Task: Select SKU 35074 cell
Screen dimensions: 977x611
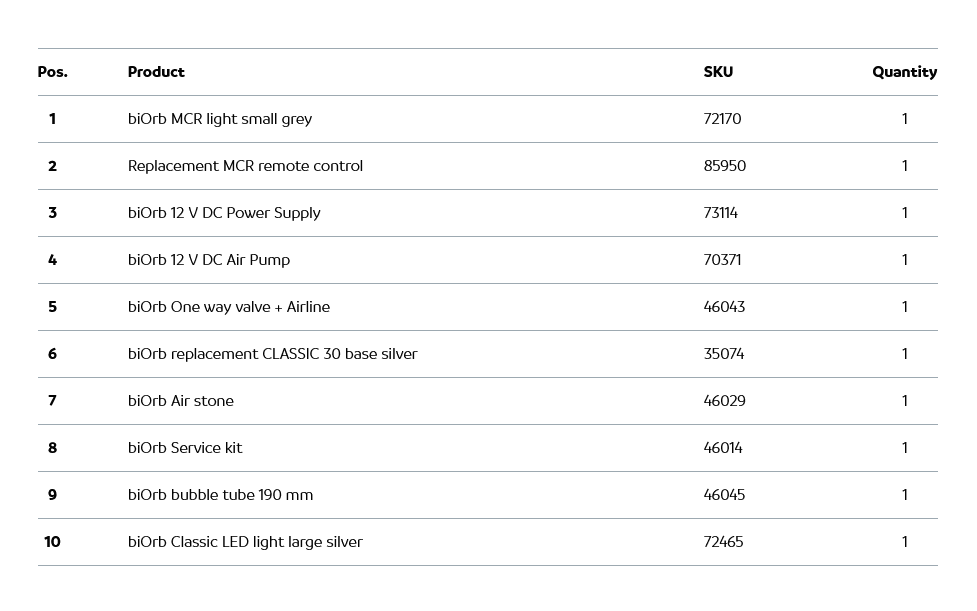Action: point(723,354)
